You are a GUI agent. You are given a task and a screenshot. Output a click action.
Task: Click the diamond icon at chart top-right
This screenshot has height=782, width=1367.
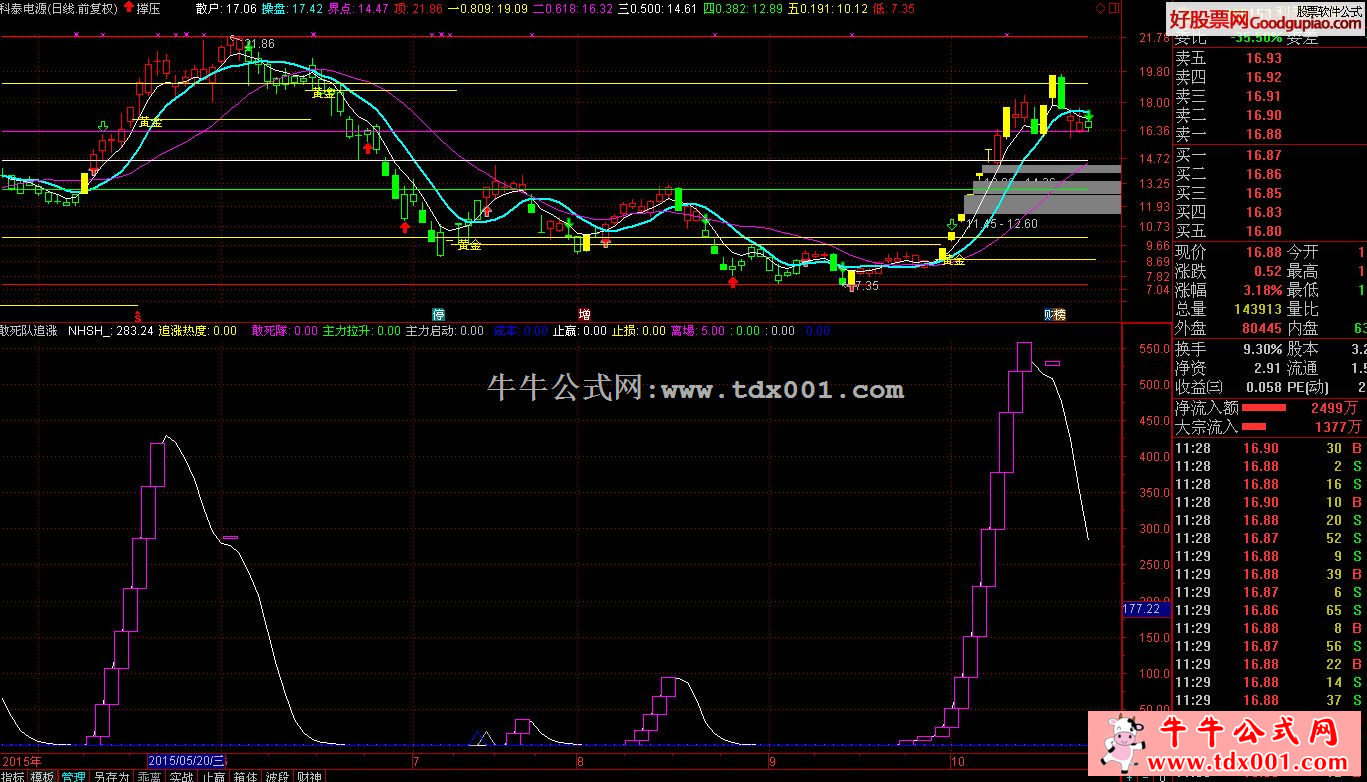click(x=1101, y=8)
